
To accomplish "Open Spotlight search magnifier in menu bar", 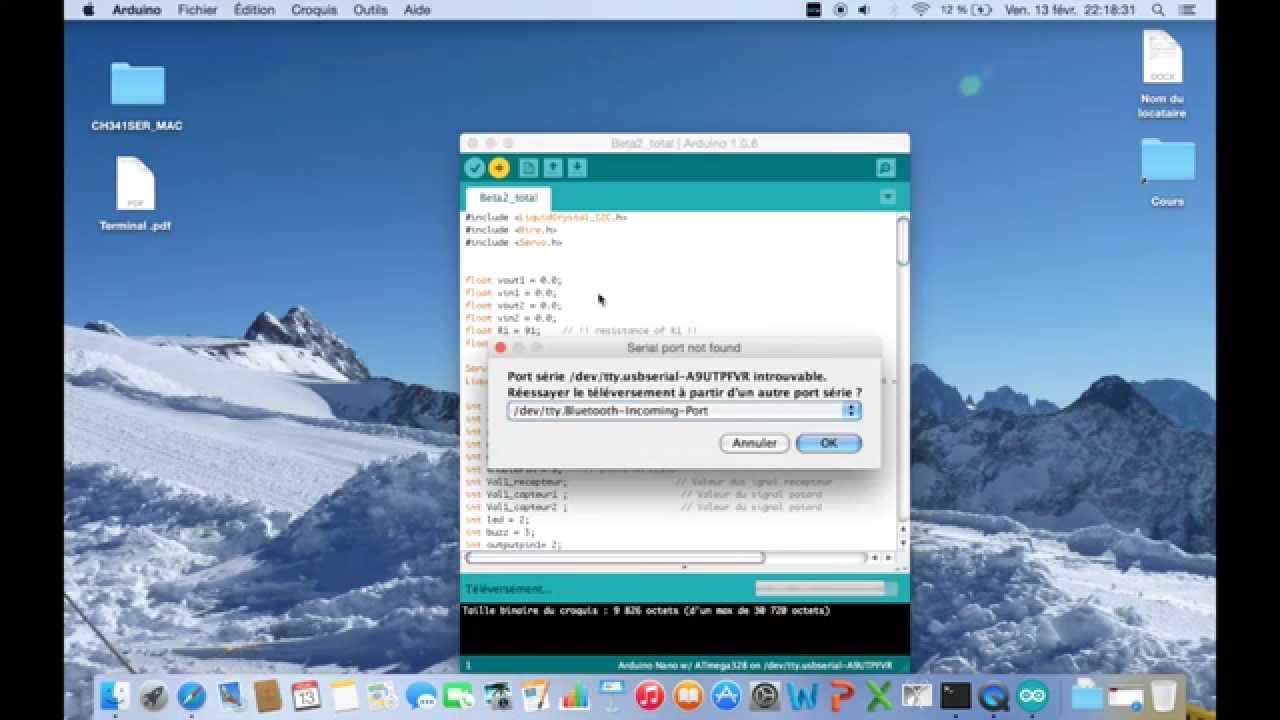I will pos(1158,10).
